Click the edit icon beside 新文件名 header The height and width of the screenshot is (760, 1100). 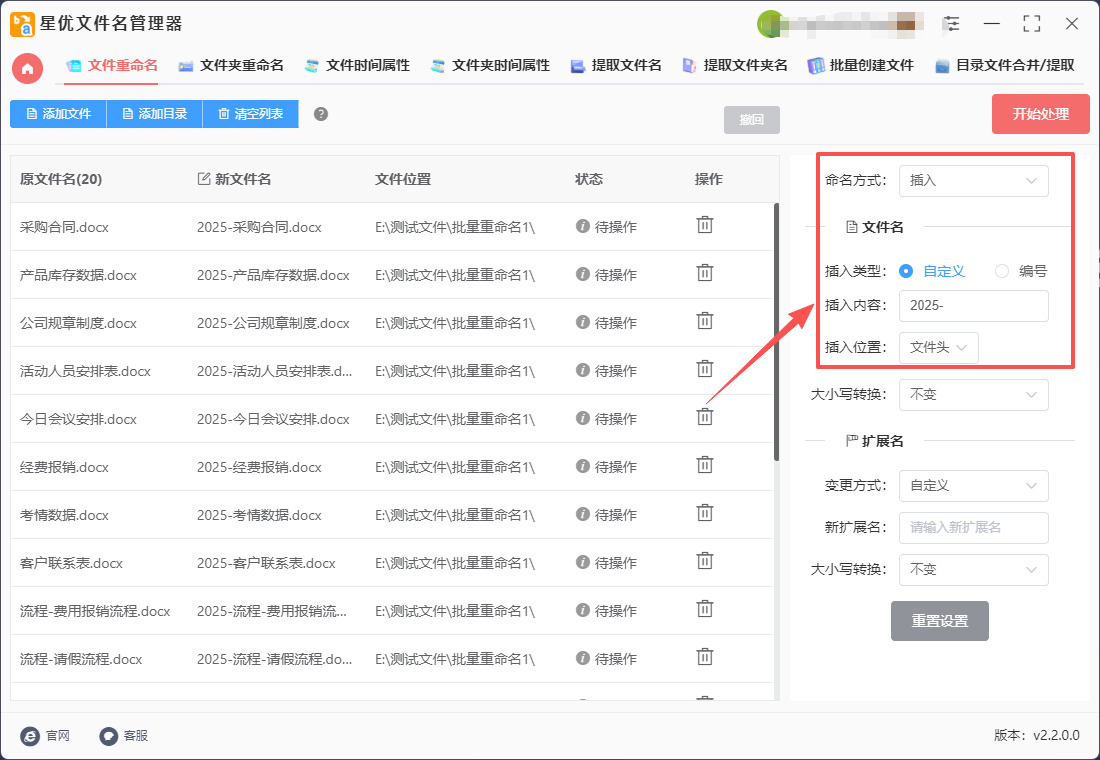tap(204, 179)
